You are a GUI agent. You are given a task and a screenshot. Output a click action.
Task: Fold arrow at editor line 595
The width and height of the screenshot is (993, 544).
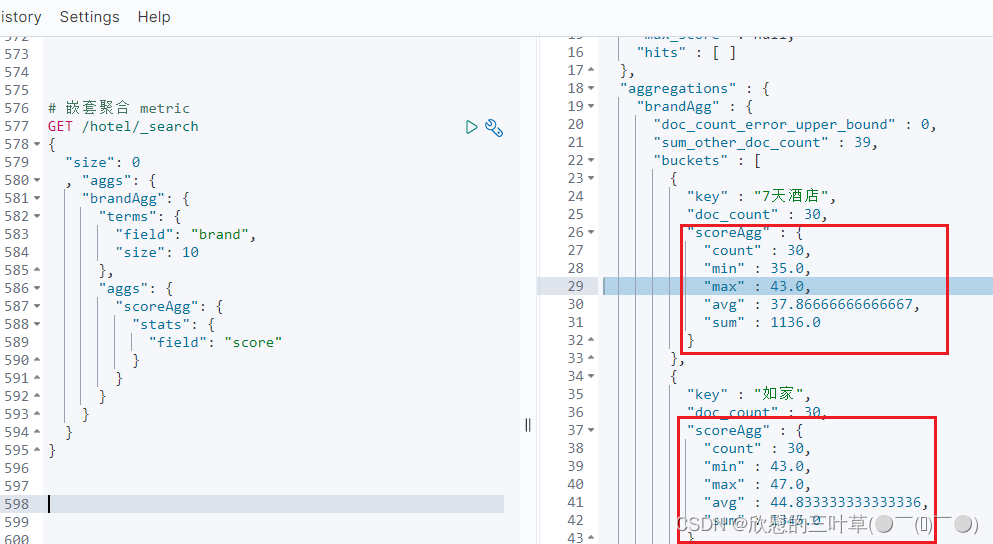[x=37, y=450]
